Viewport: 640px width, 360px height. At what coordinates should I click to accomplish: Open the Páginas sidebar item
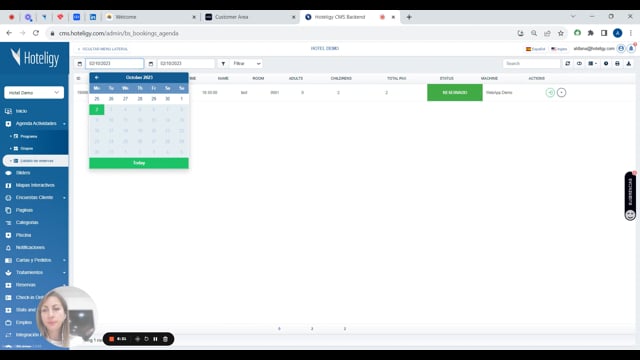pyautogui.click(x=24, y=210)
